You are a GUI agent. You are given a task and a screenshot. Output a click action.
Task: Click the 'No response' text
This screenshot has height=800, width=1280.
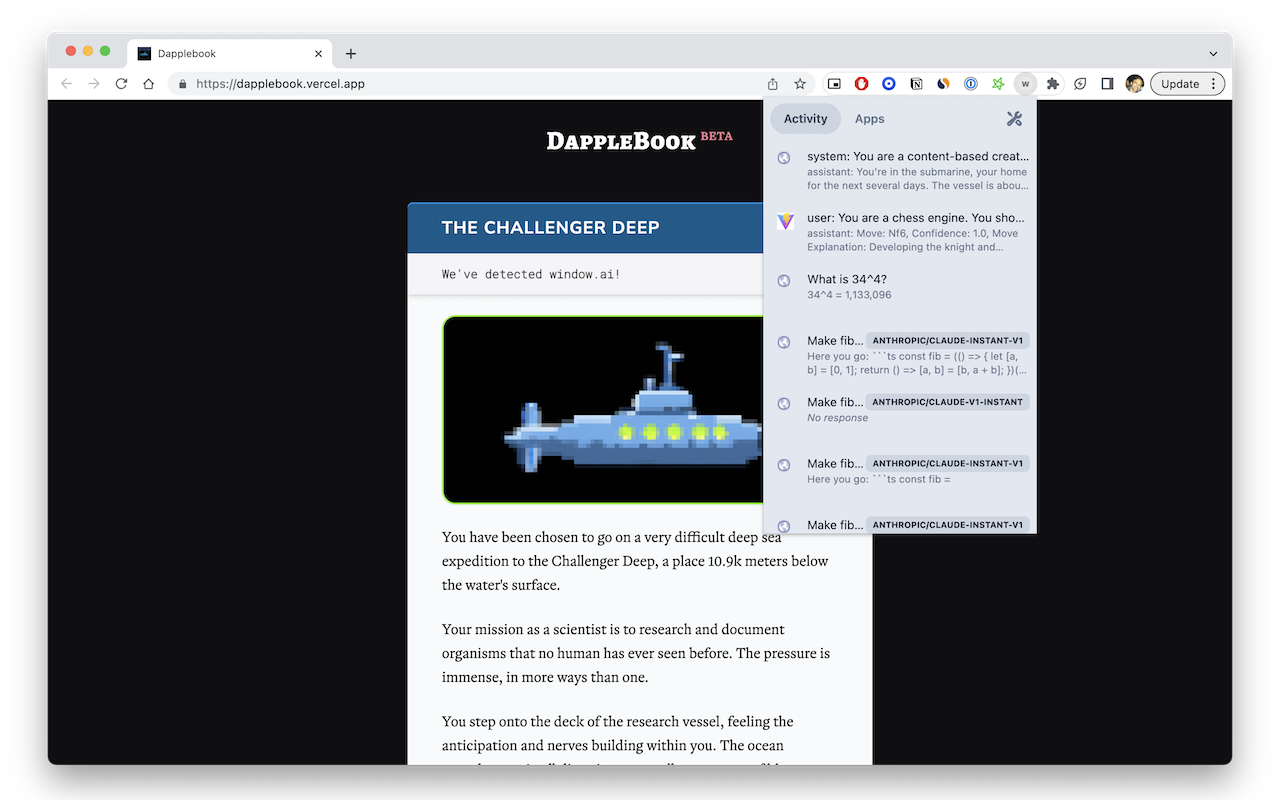[838, 418]
